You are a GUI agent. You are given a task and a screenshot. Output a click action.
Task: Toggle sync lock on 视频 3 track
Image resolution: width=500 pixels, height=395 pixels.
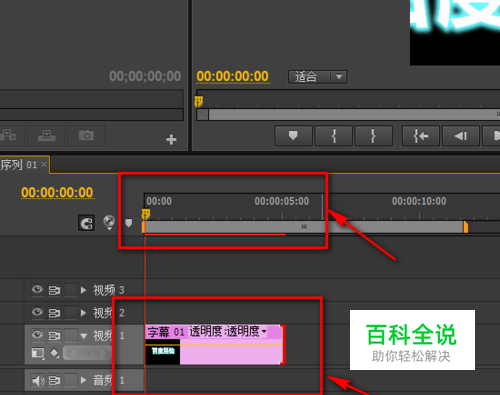click(x=54, y=290)
